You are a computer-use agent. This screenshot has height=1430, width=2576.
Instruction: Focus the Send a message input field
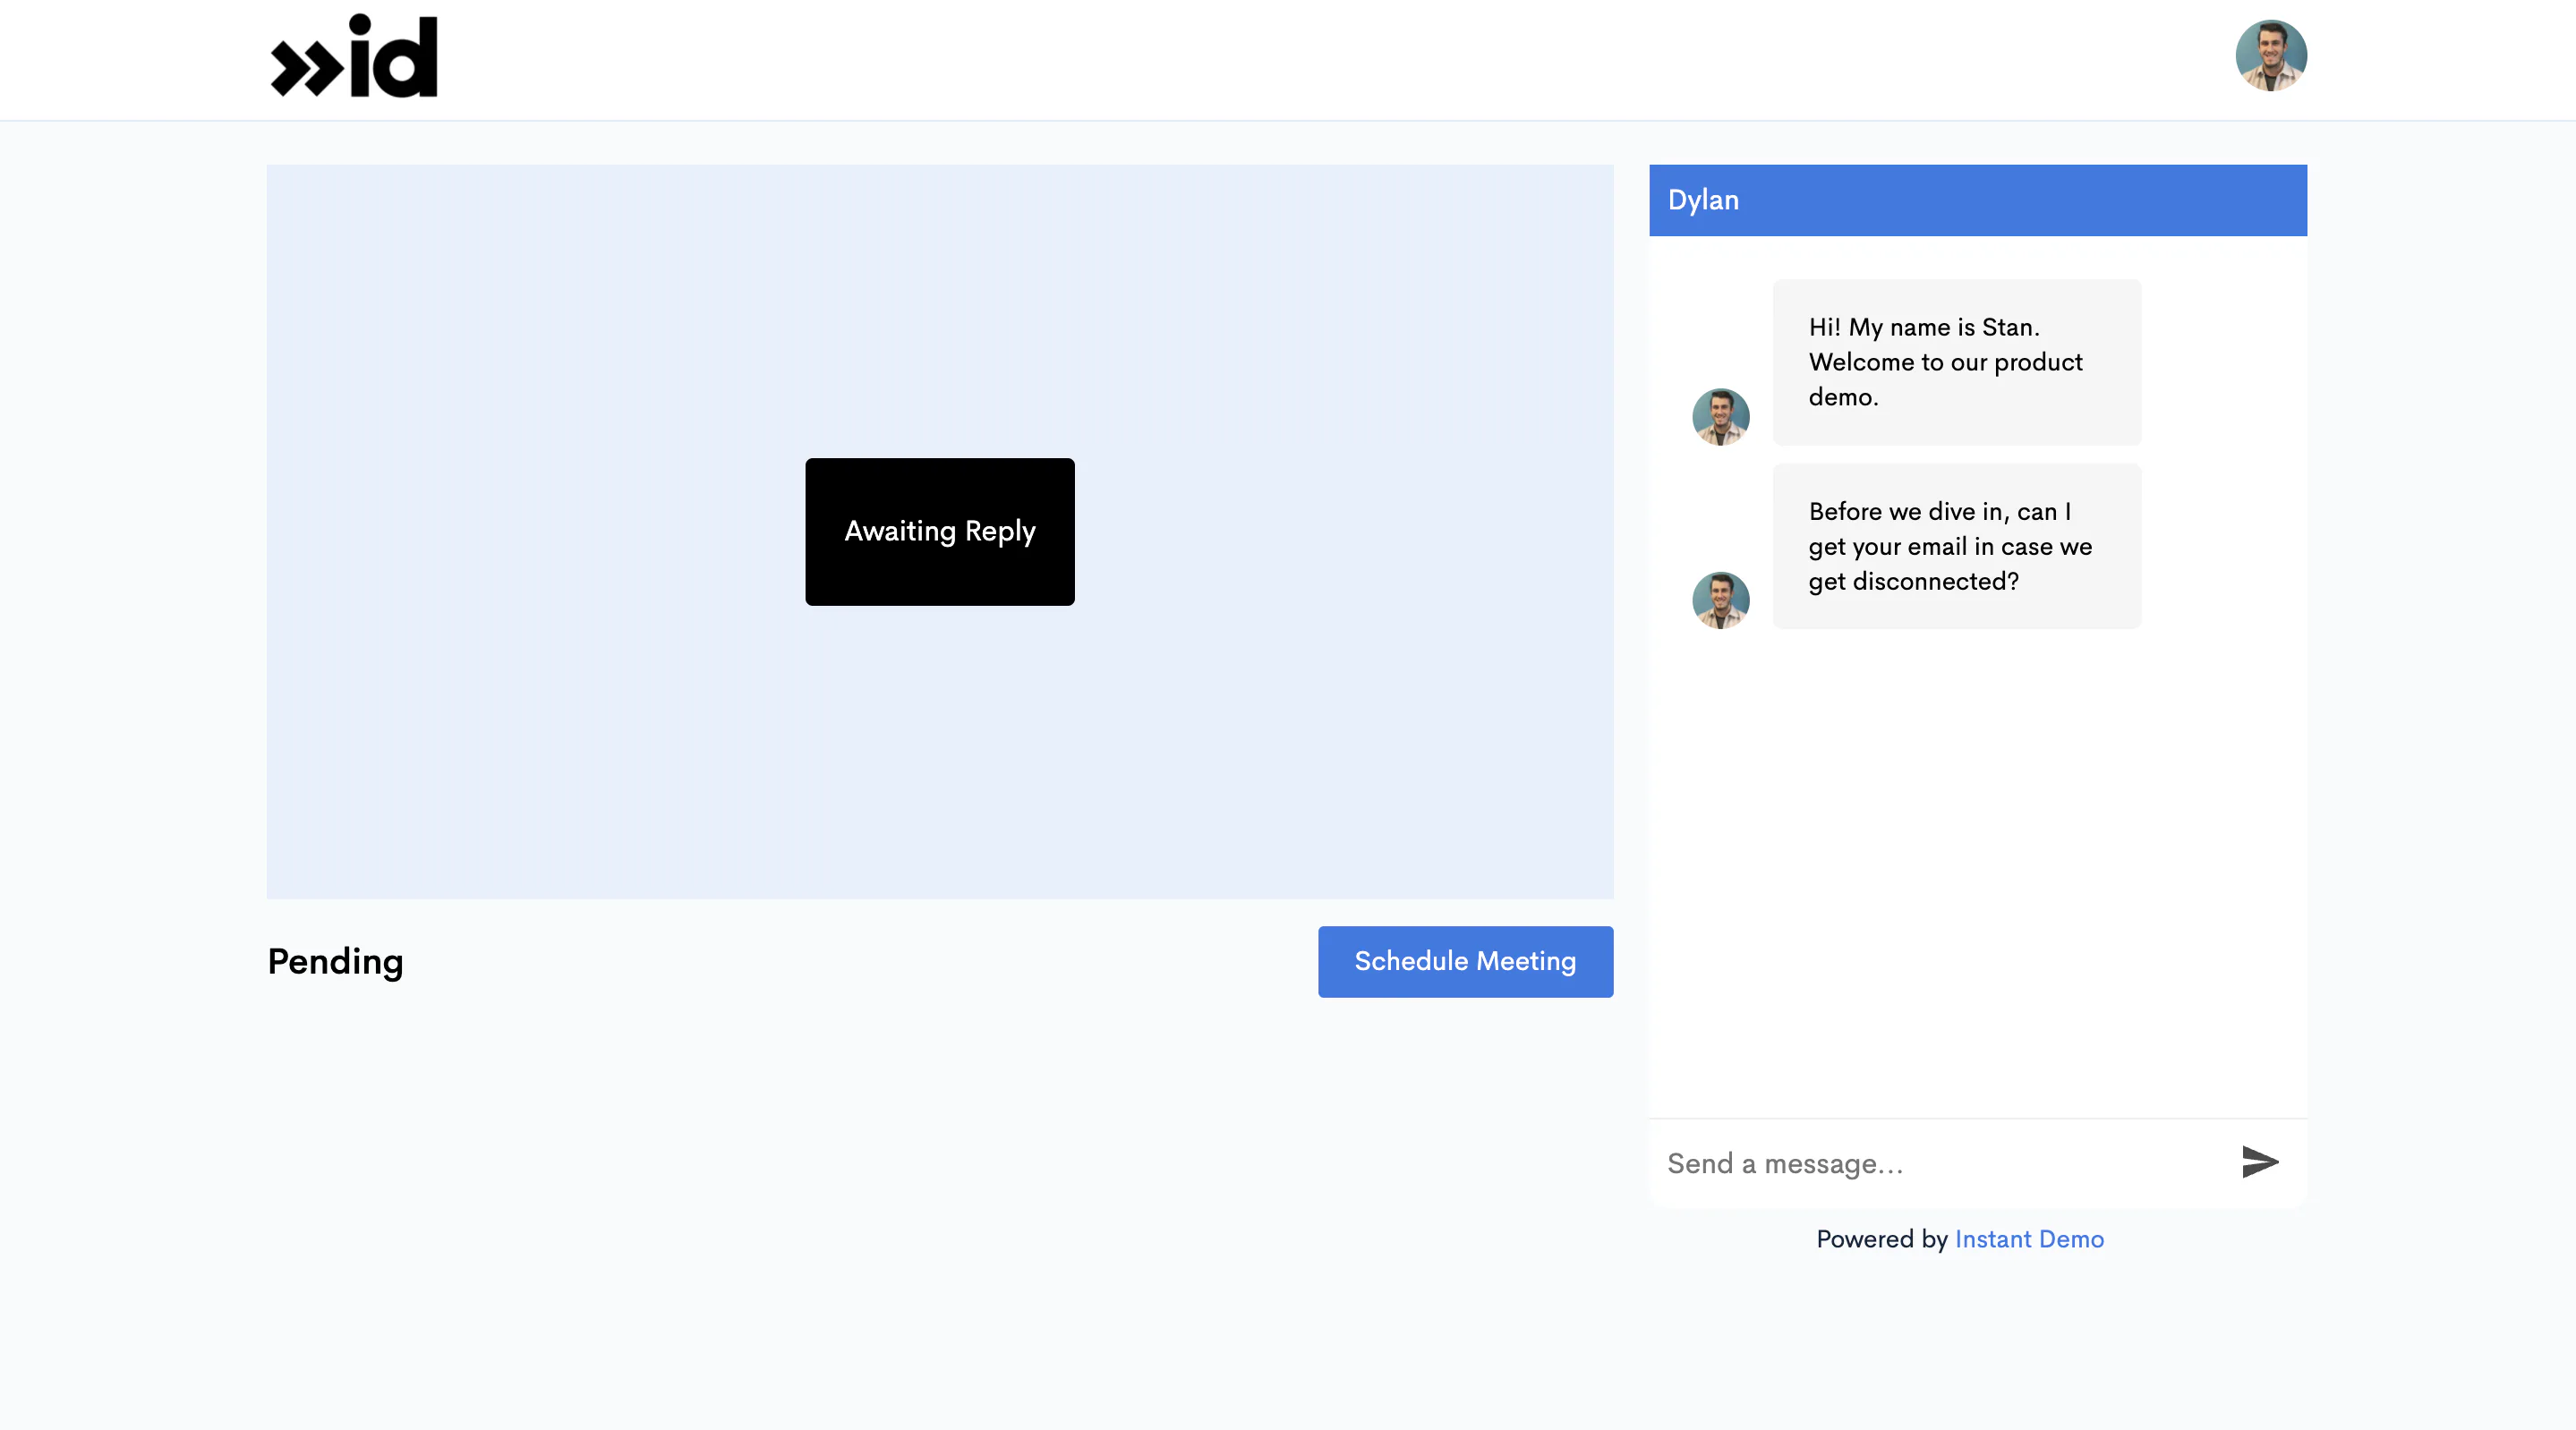[1935, 1163]
